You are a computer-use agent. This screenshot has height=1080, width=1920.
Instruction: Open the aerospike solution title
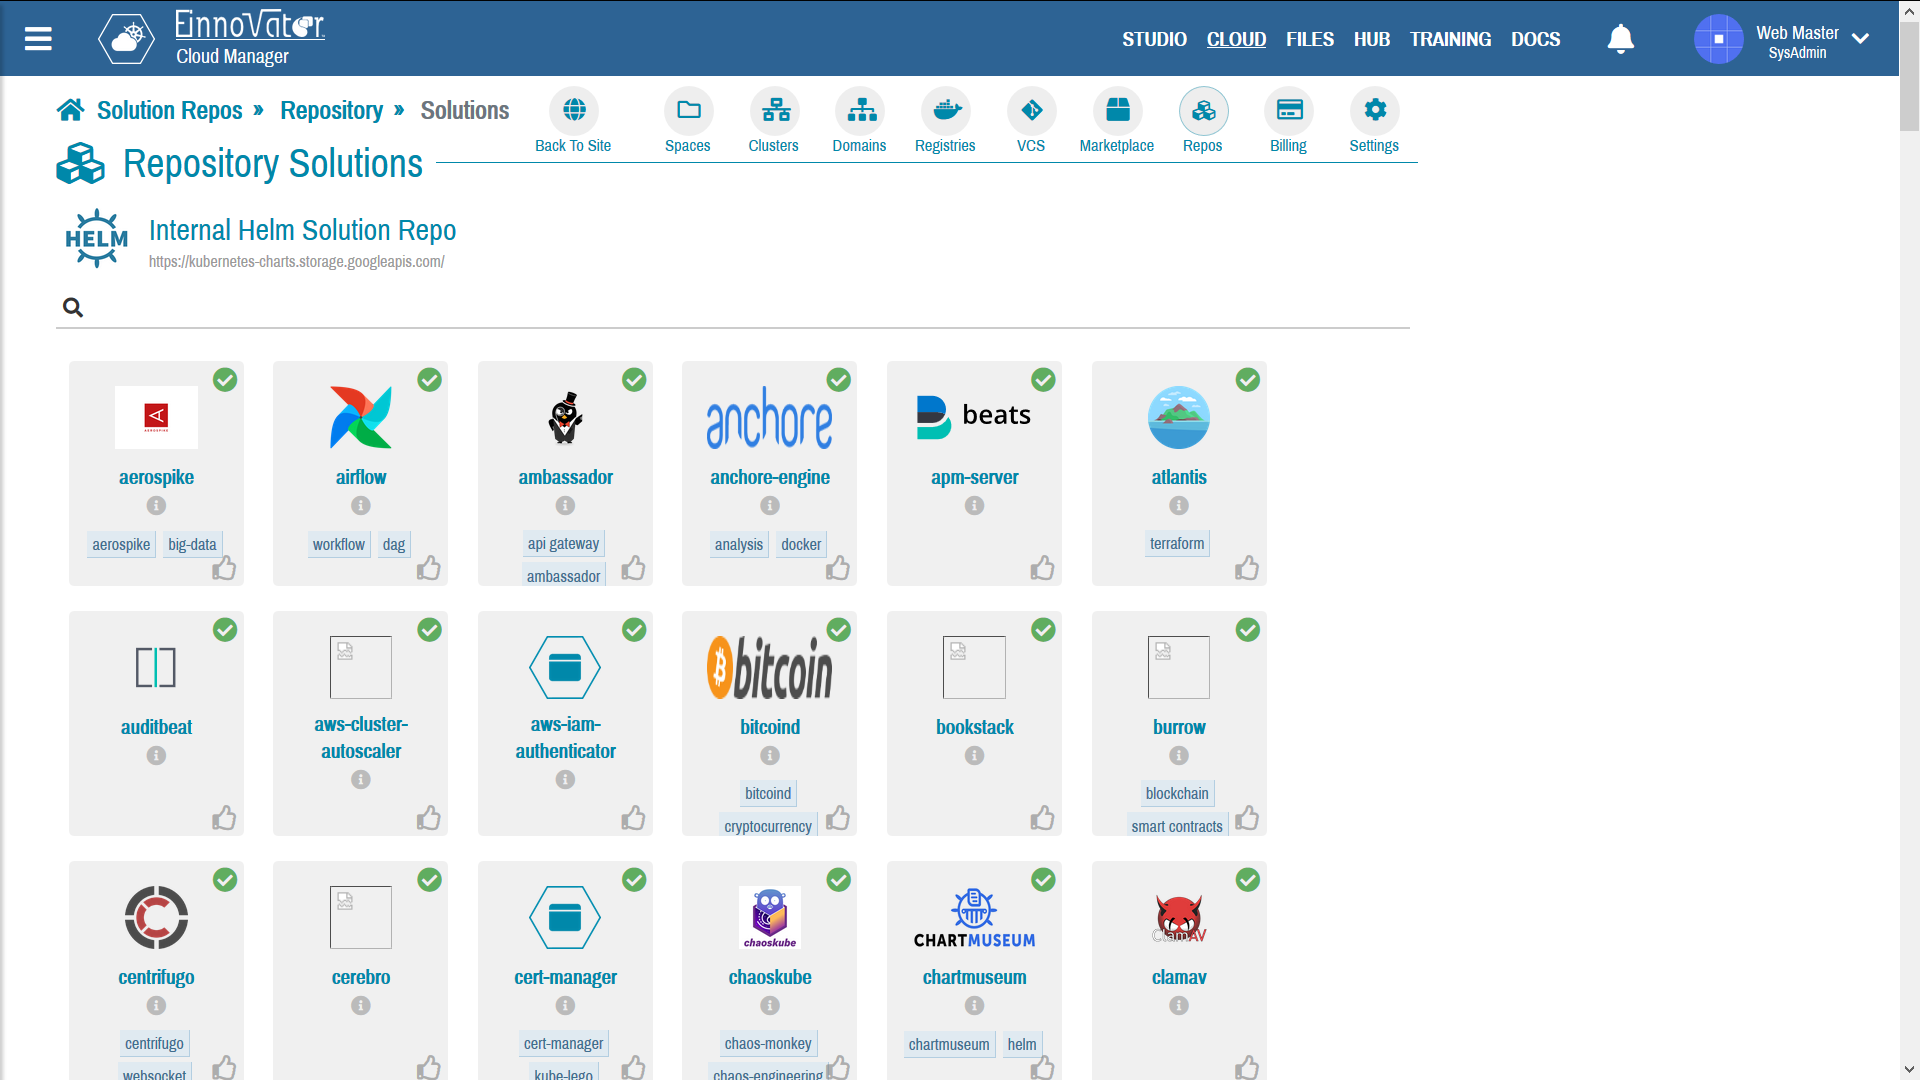[x=156, y=477]
